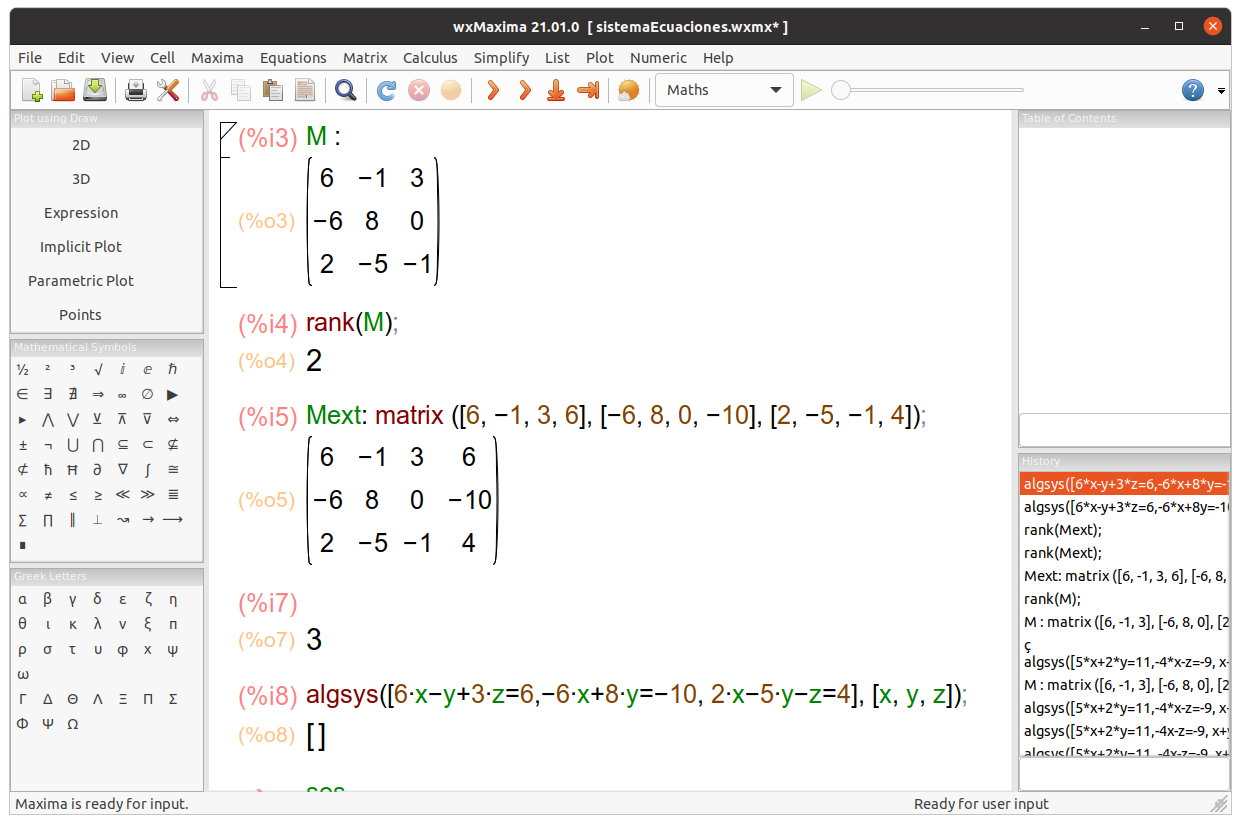
Task: Open the Maths cell style dropdown
Action: [x=724, y=89]
